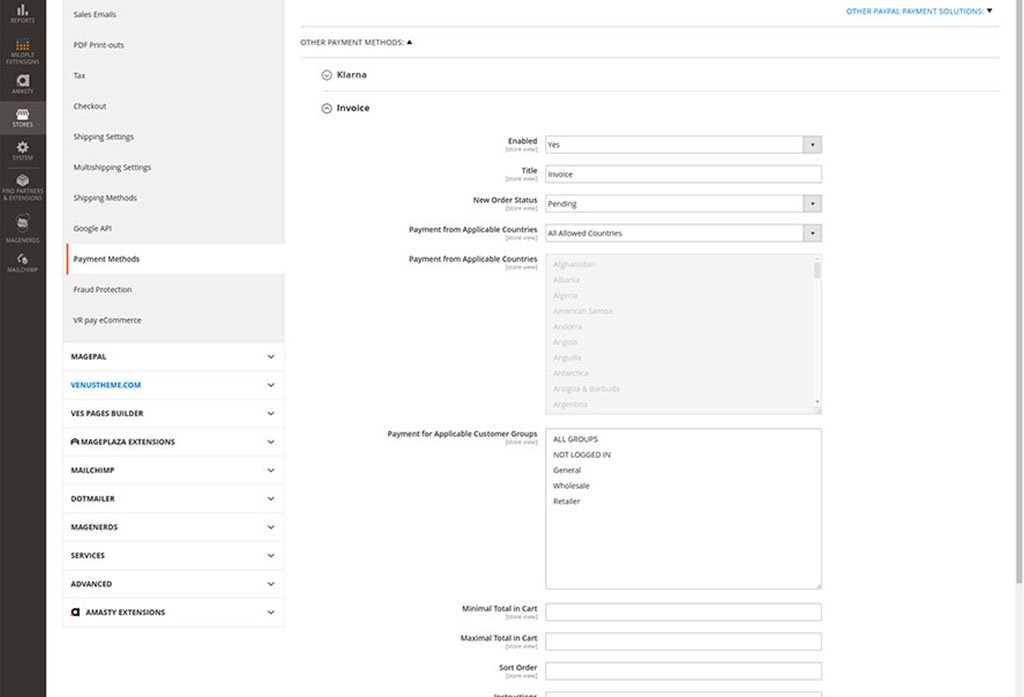Viewport: 1024px width, 697px height.
Task: Click the Minimal Total in Cart field
Action: click(x=683, y=611)
